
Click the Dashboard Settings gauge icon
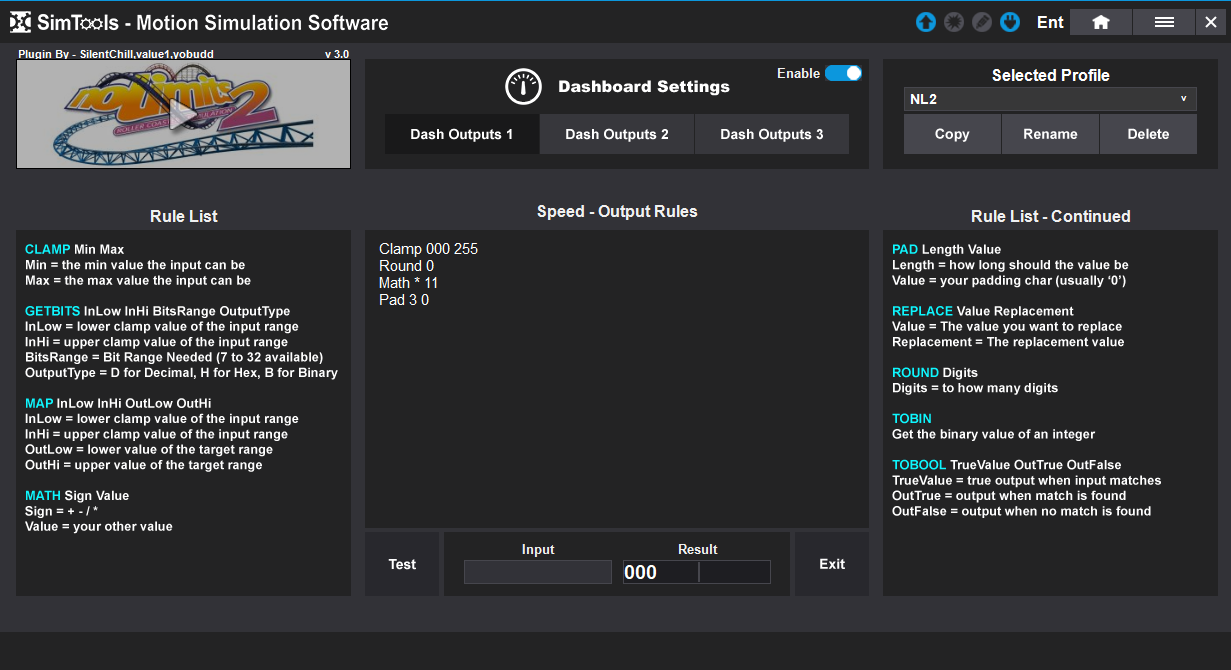[523, 87]
